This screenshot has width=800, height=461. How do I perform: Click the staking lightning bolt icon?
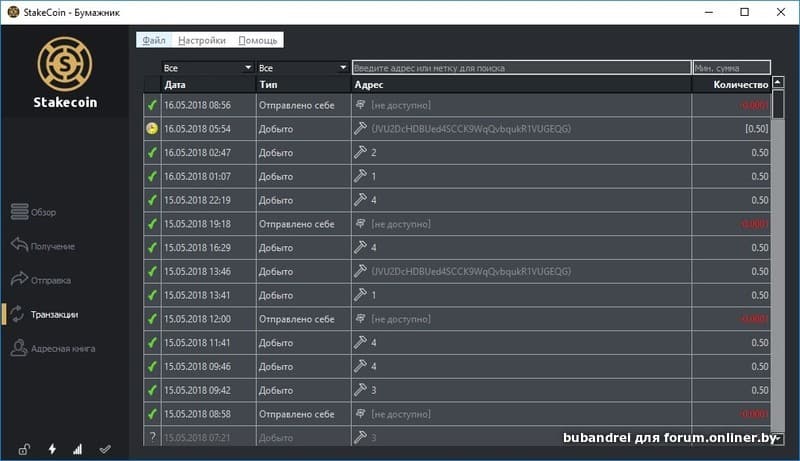(x=52, y=449)
